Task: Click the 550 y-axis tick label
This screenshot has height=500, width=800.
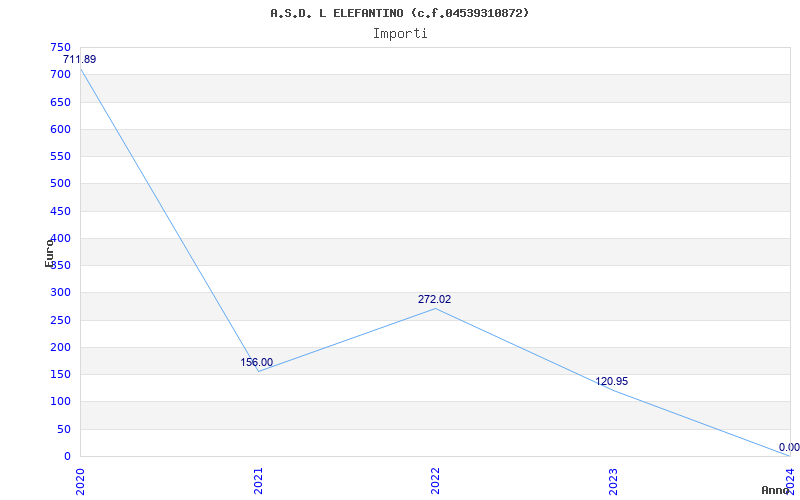Action: point(60,157)
